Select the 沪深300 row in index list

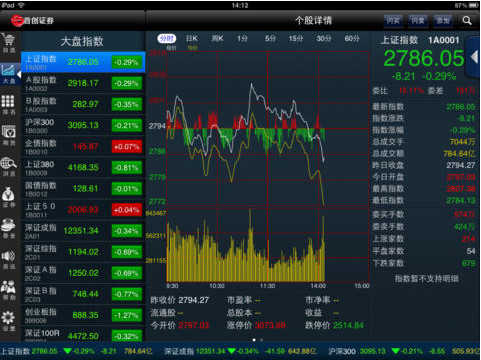coord(83,125)
